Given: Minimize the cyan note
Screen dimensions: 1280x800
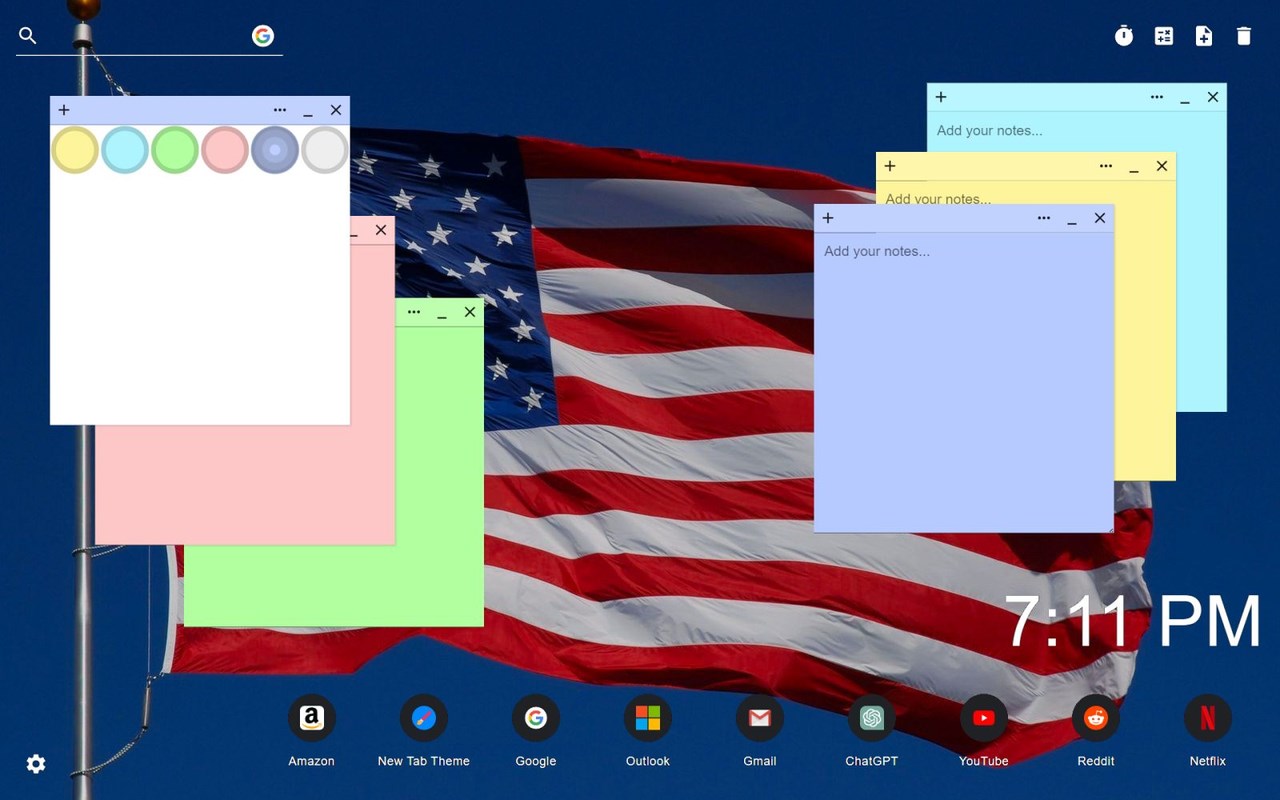Looking at the screenshot, I should click(x=1185, y=98).
